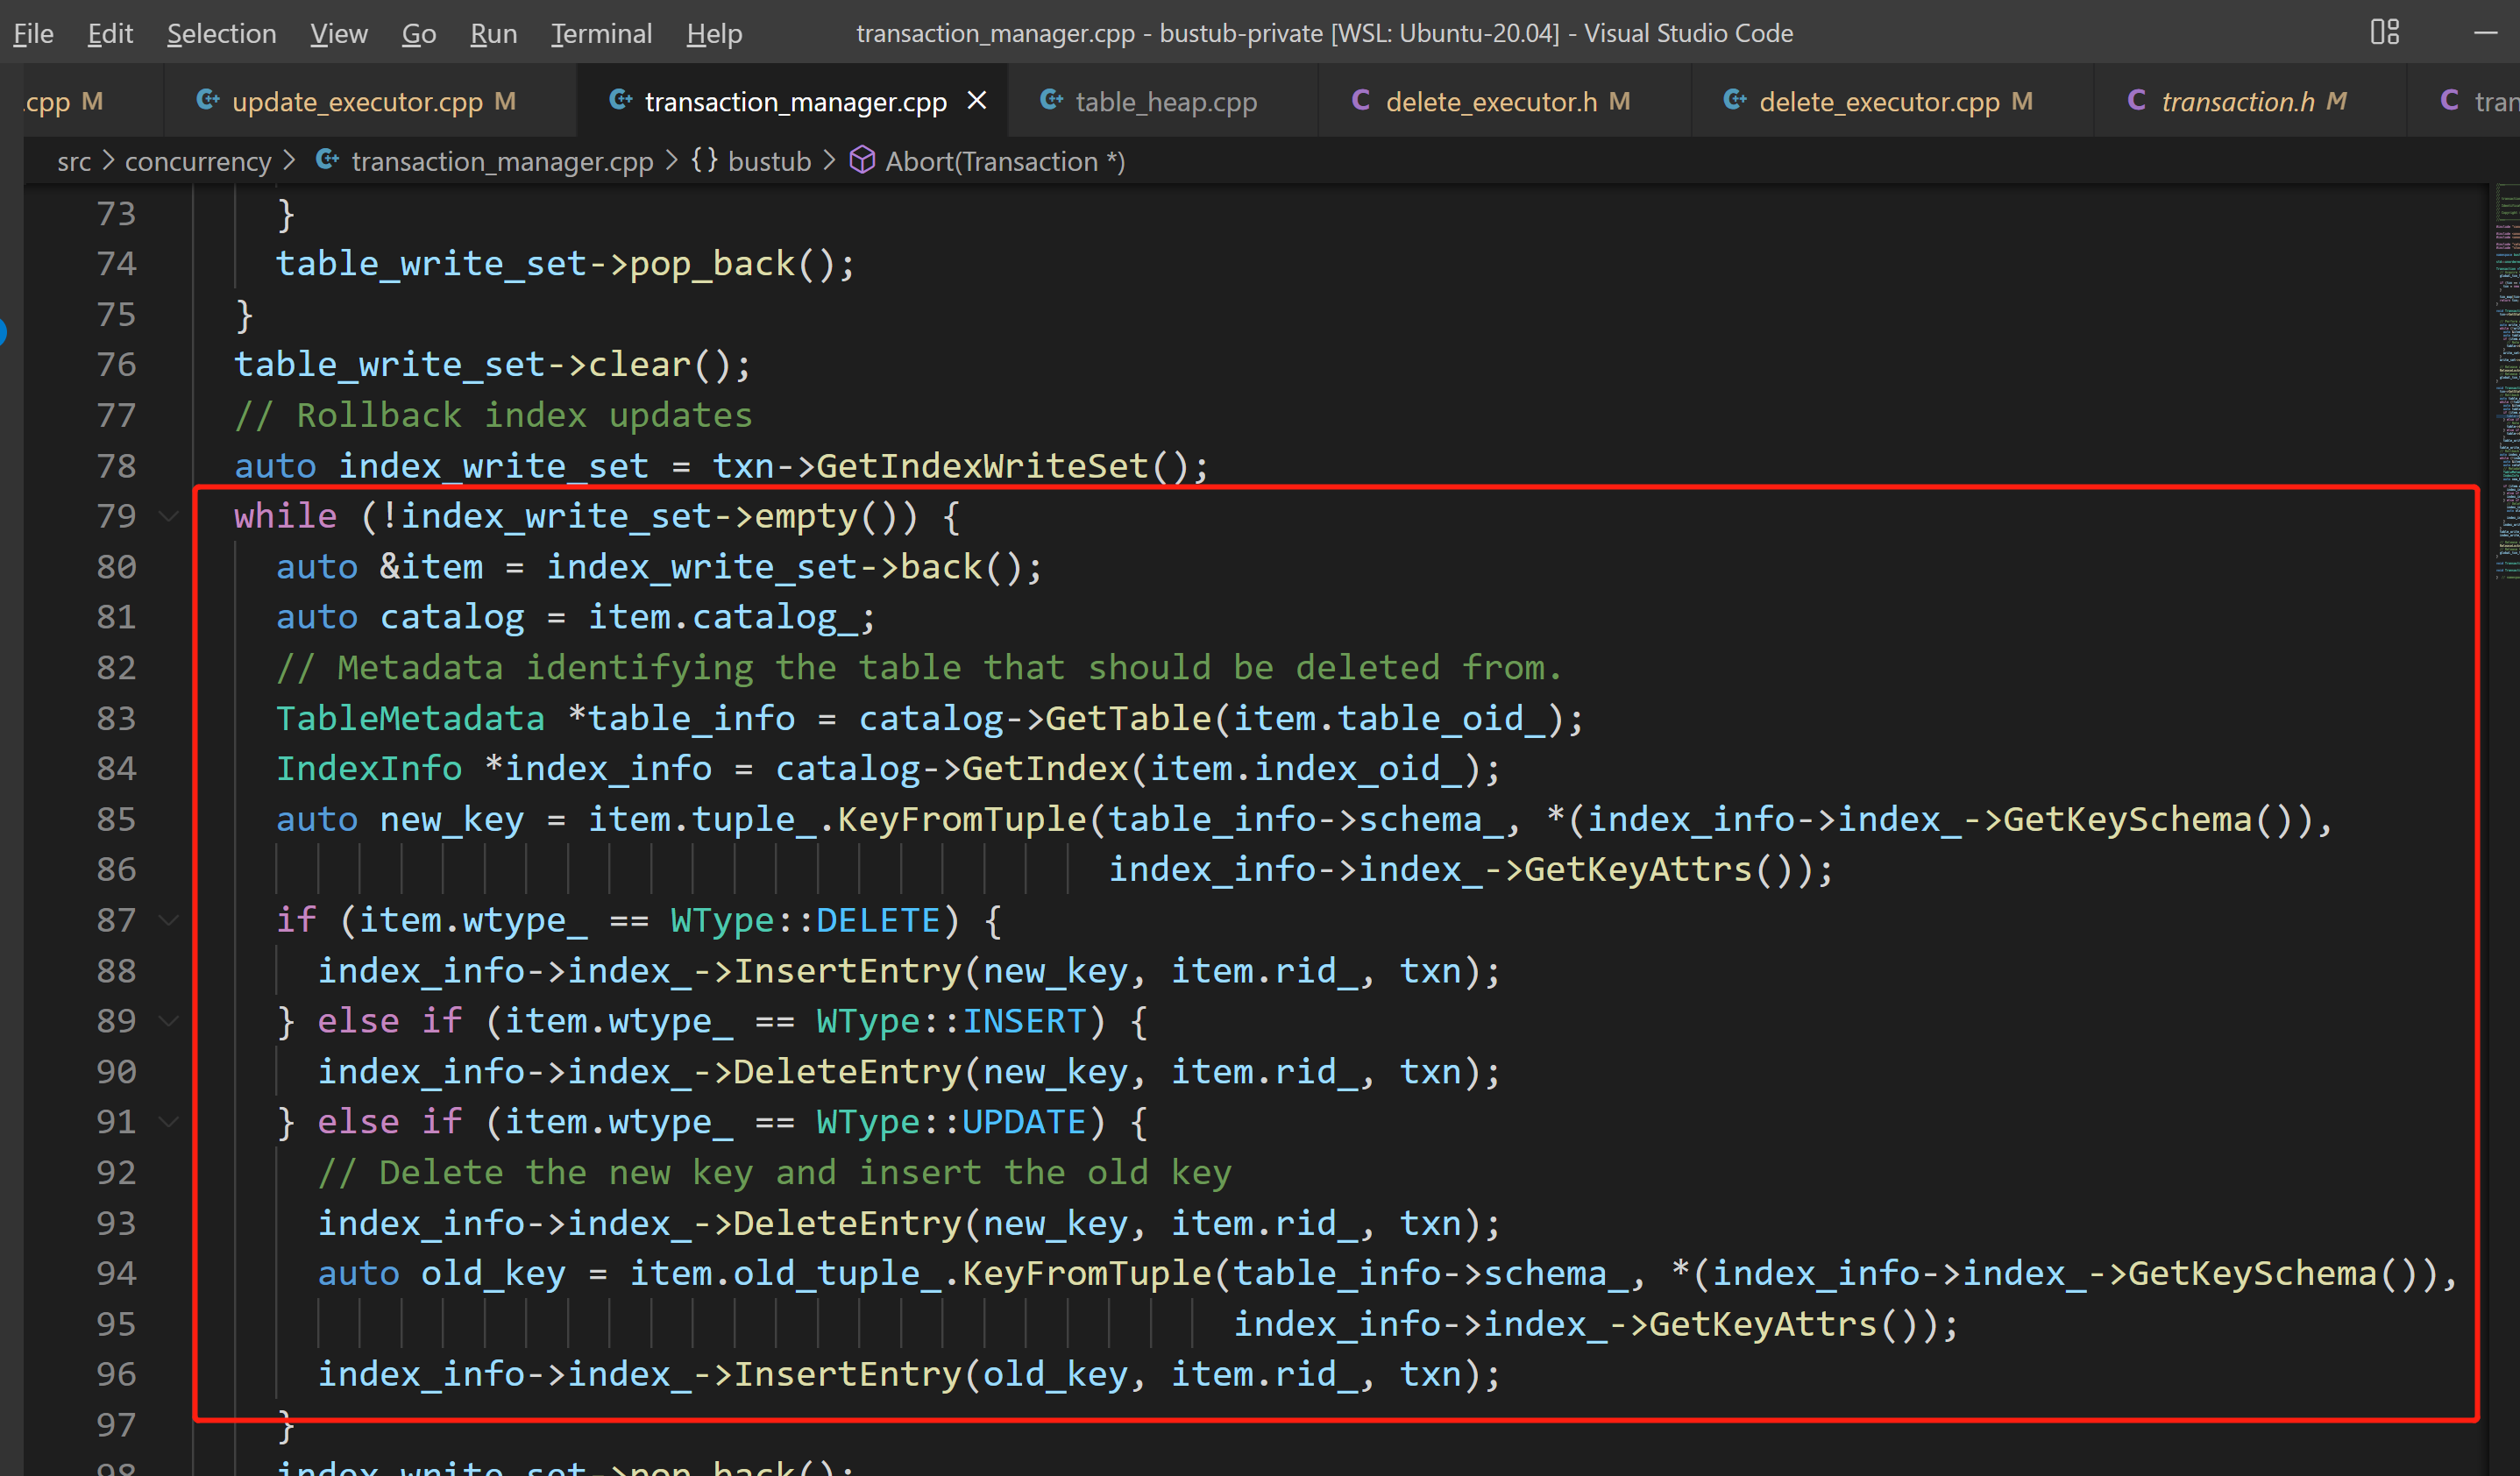Click the bustub namespace braces icon in breadcrumb
2520x1476 pixels.
(x=704, y=161)
